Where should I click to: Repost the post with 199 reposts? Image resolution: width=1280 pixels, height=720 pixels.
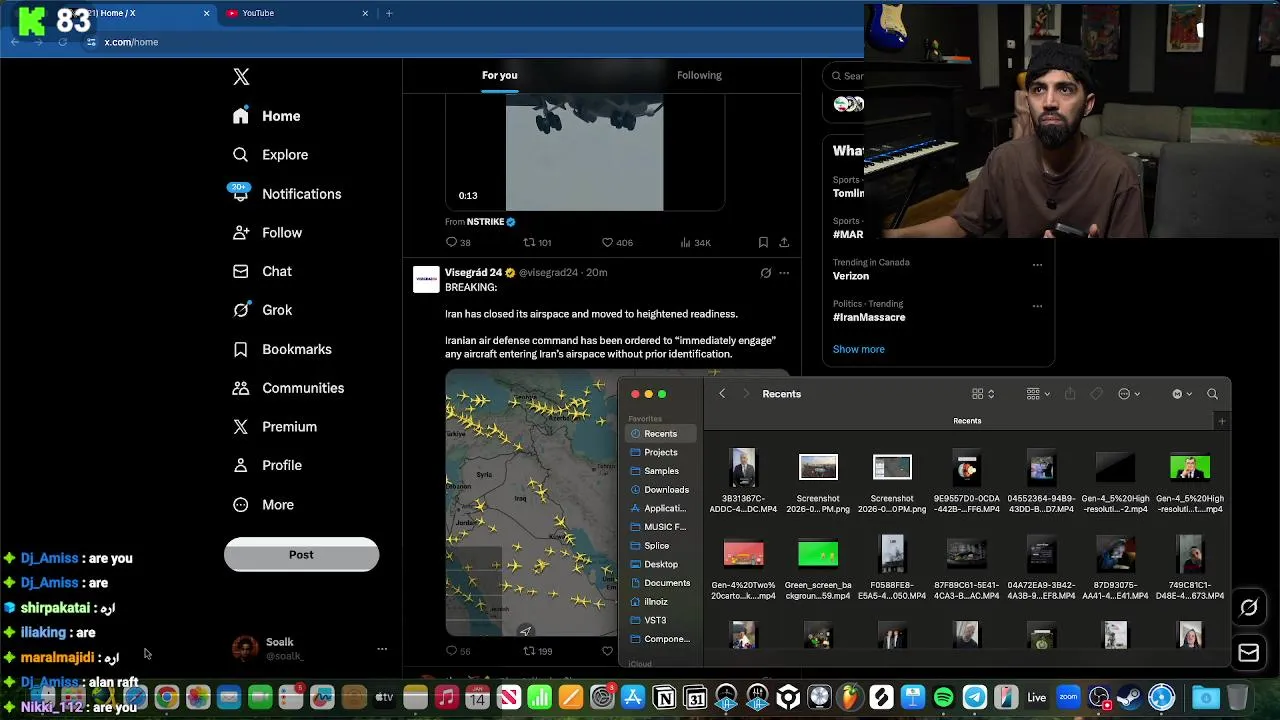pyautogui.click(x=537, y=651)
